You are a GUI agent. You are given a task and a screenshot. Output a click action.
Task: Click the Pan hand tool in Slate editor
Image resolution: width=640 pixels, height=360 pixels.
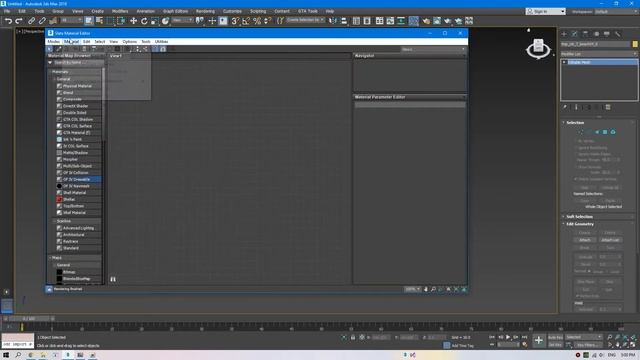[426, 289]
